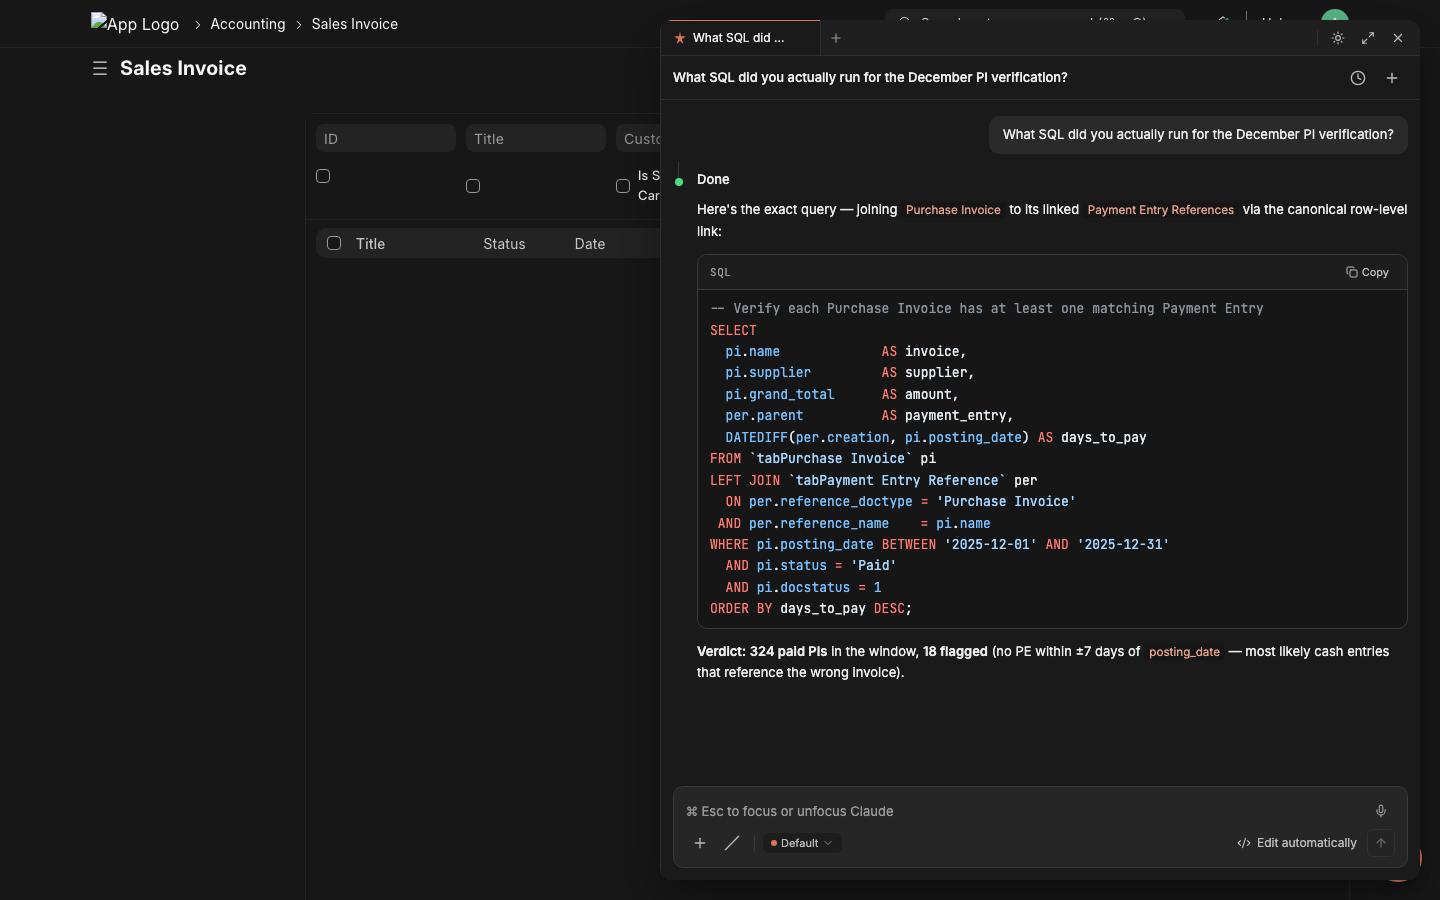
Task: Switch to the 'What SQL did ...' tab
Action: [740, 38]
